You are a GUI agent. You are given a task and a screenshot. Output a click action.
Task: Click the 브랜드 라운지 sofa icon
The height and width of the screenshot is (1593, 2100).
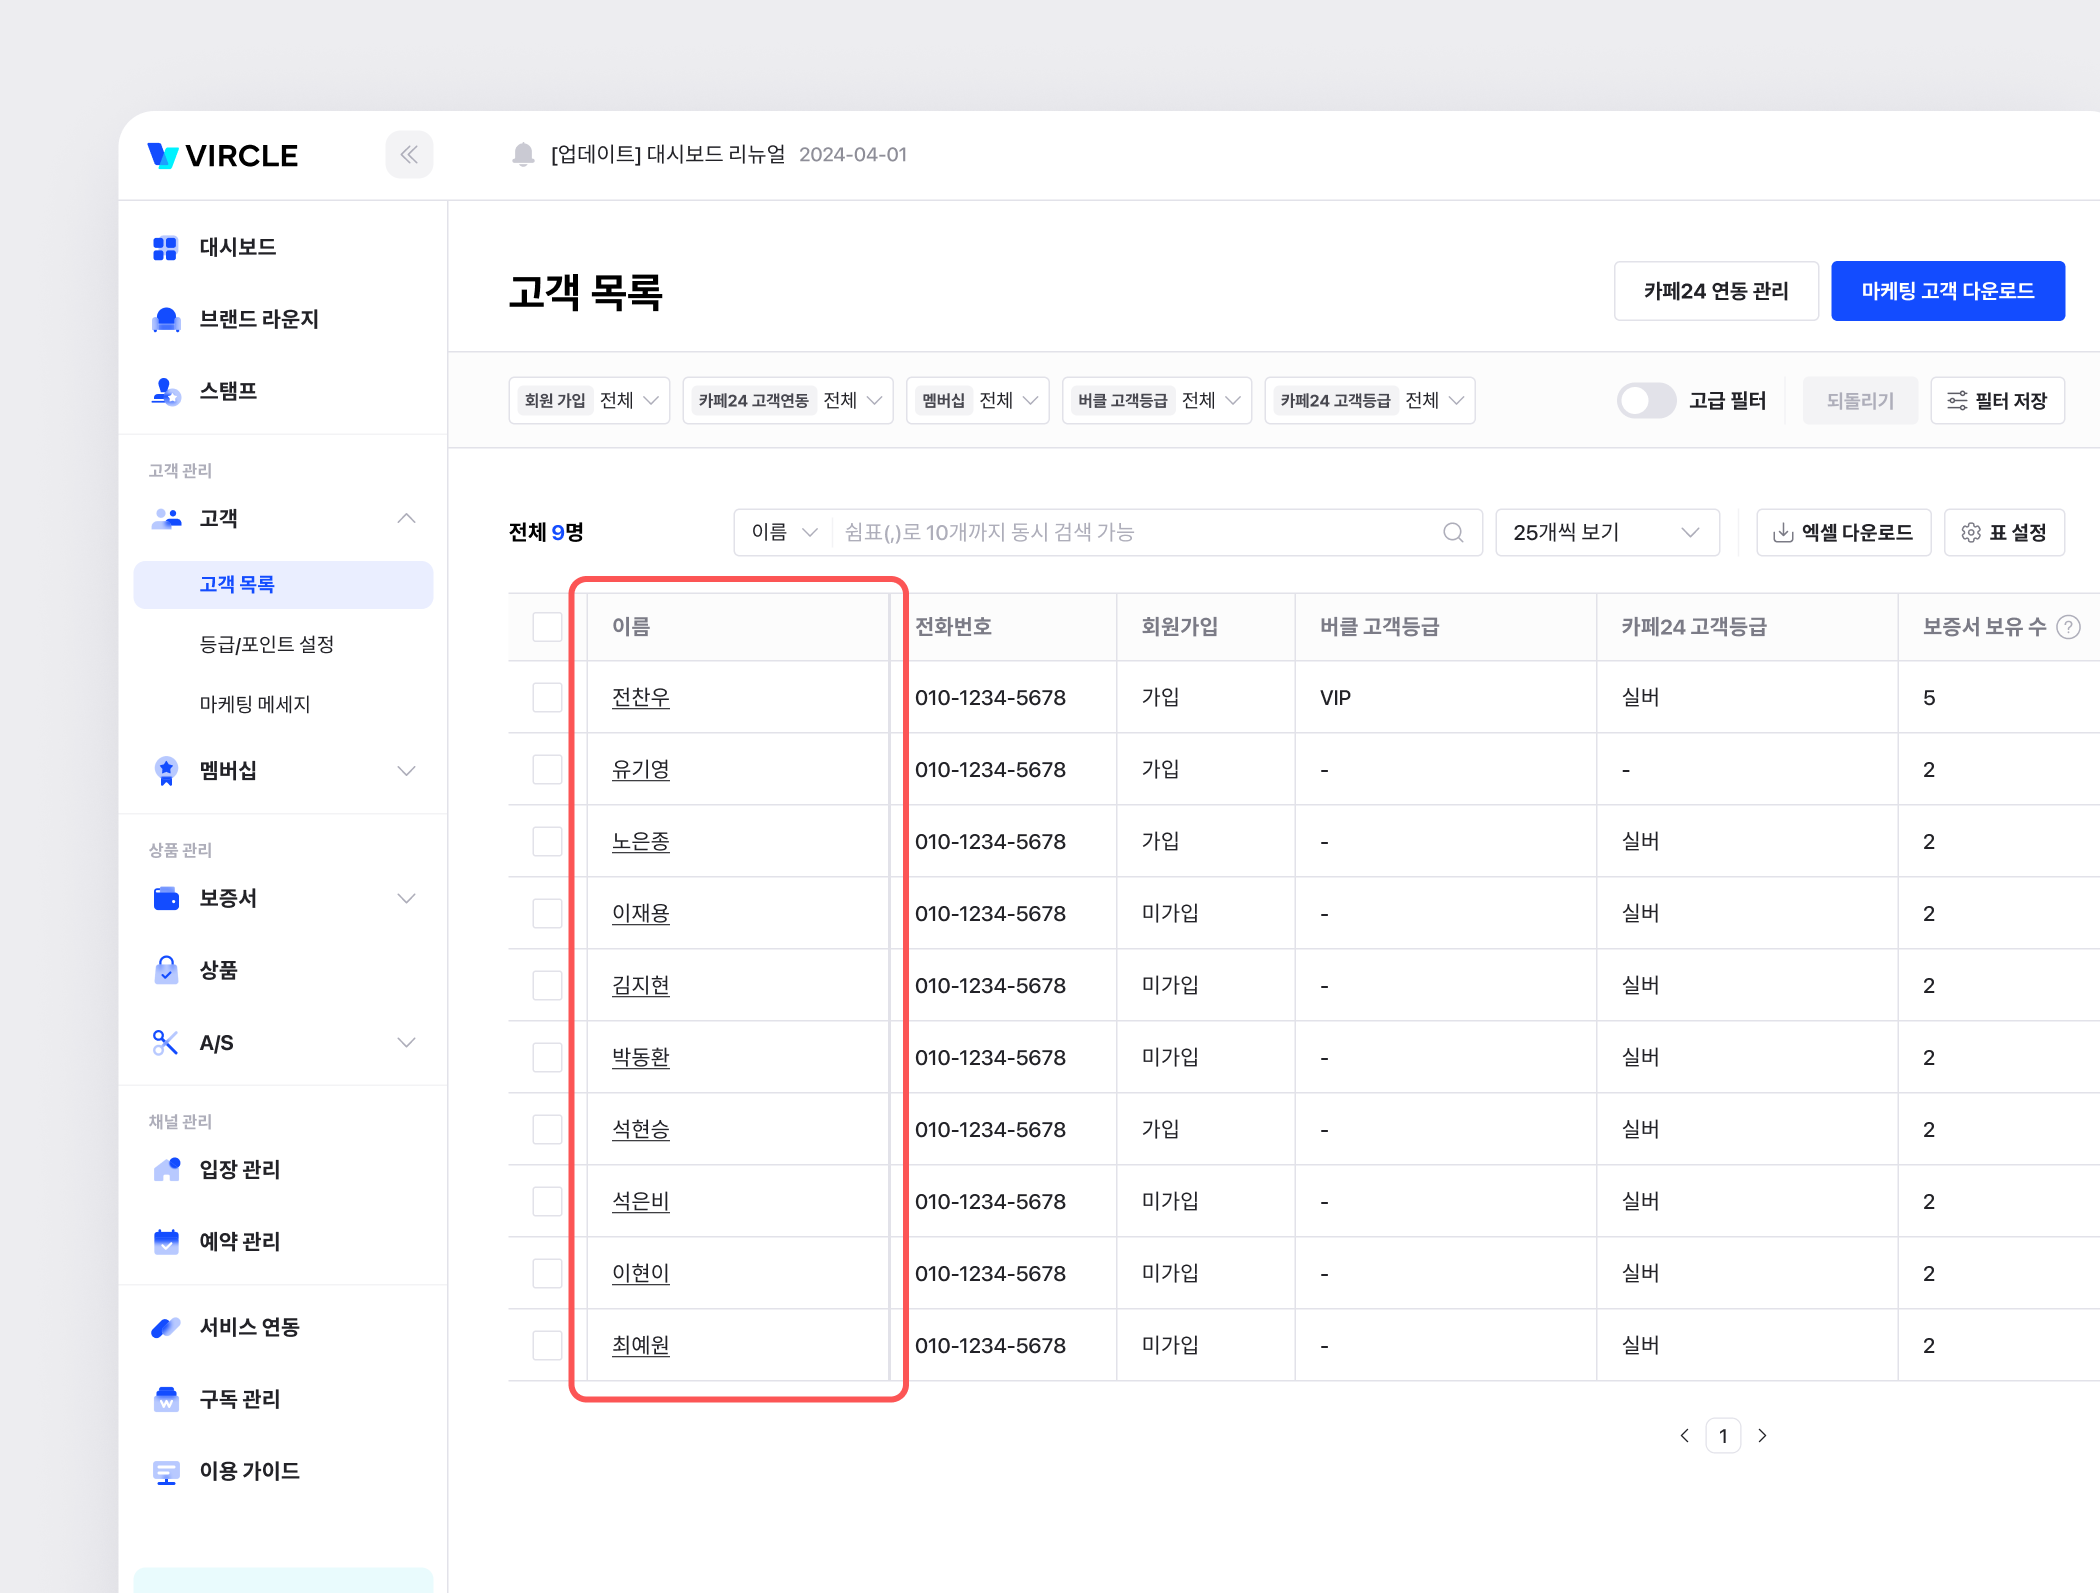(x=166, y=319)
